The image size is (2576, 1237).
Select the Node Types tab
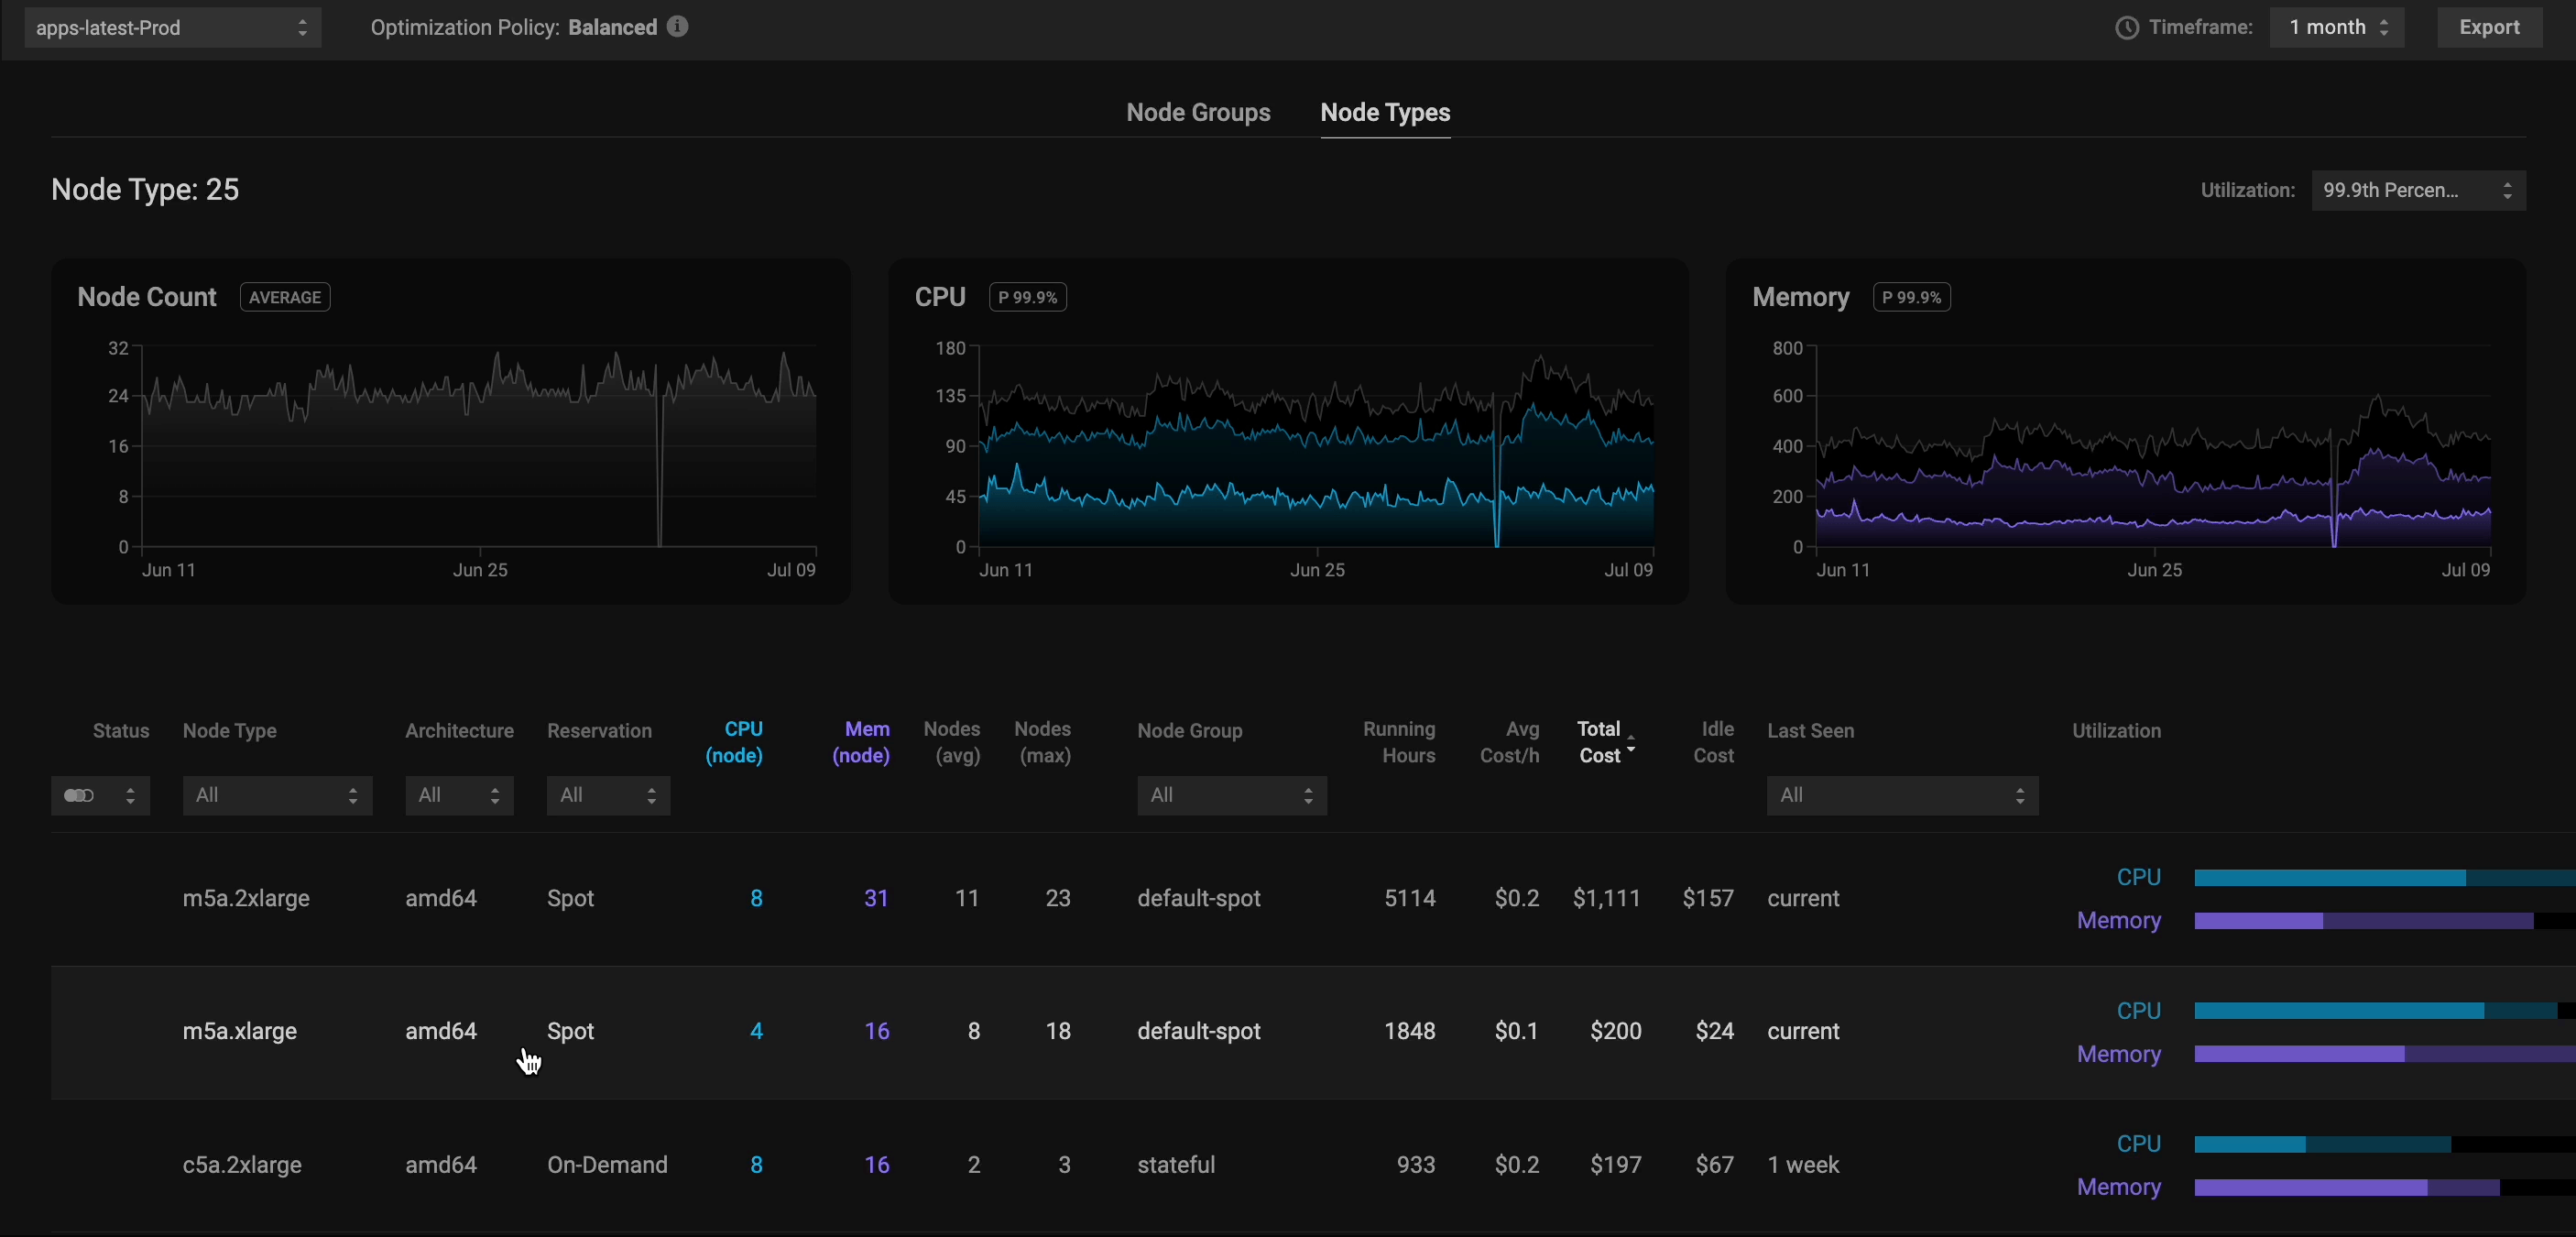pos(1385,113)
